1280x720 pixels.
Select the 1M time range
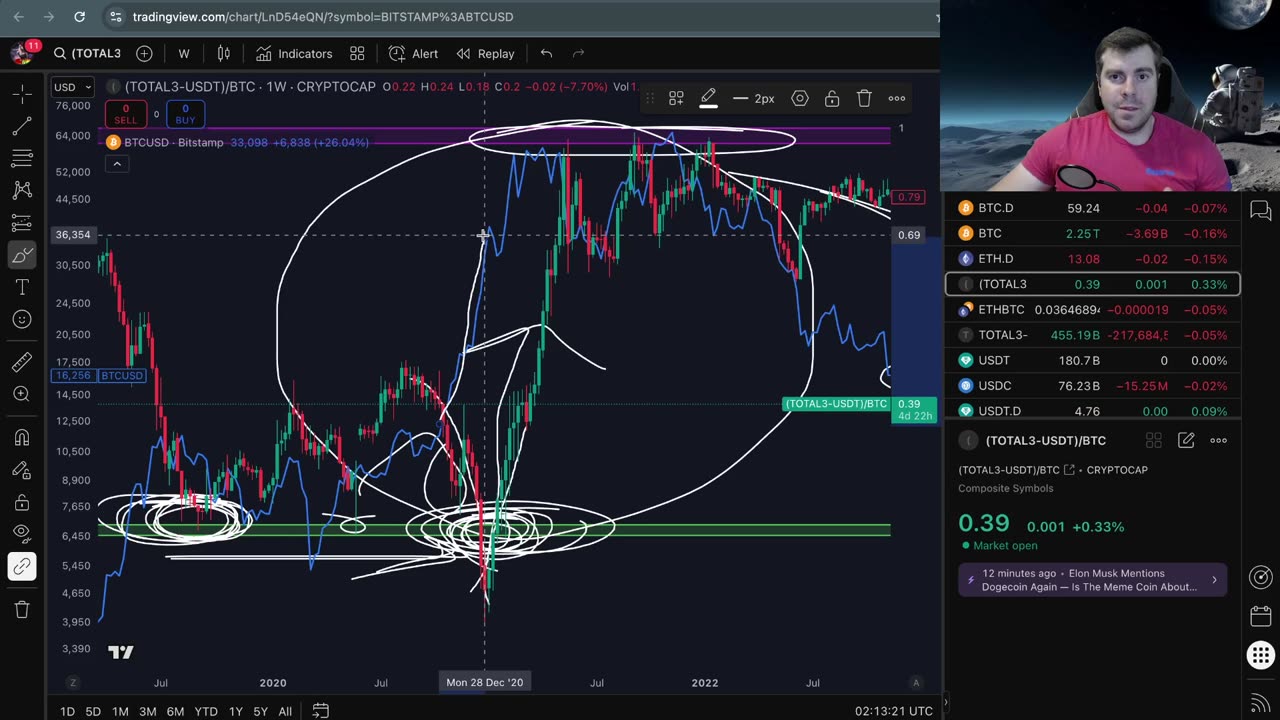[x=120, y=711]
